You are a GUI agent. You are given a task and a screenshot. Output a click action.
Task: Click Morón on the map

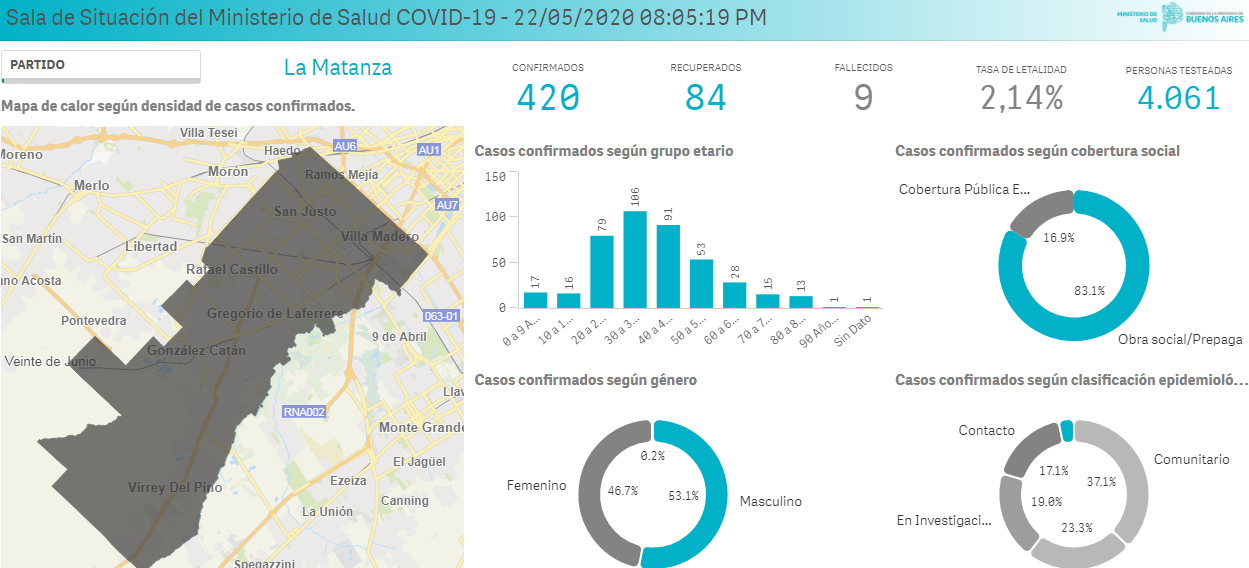click(227, 171)
